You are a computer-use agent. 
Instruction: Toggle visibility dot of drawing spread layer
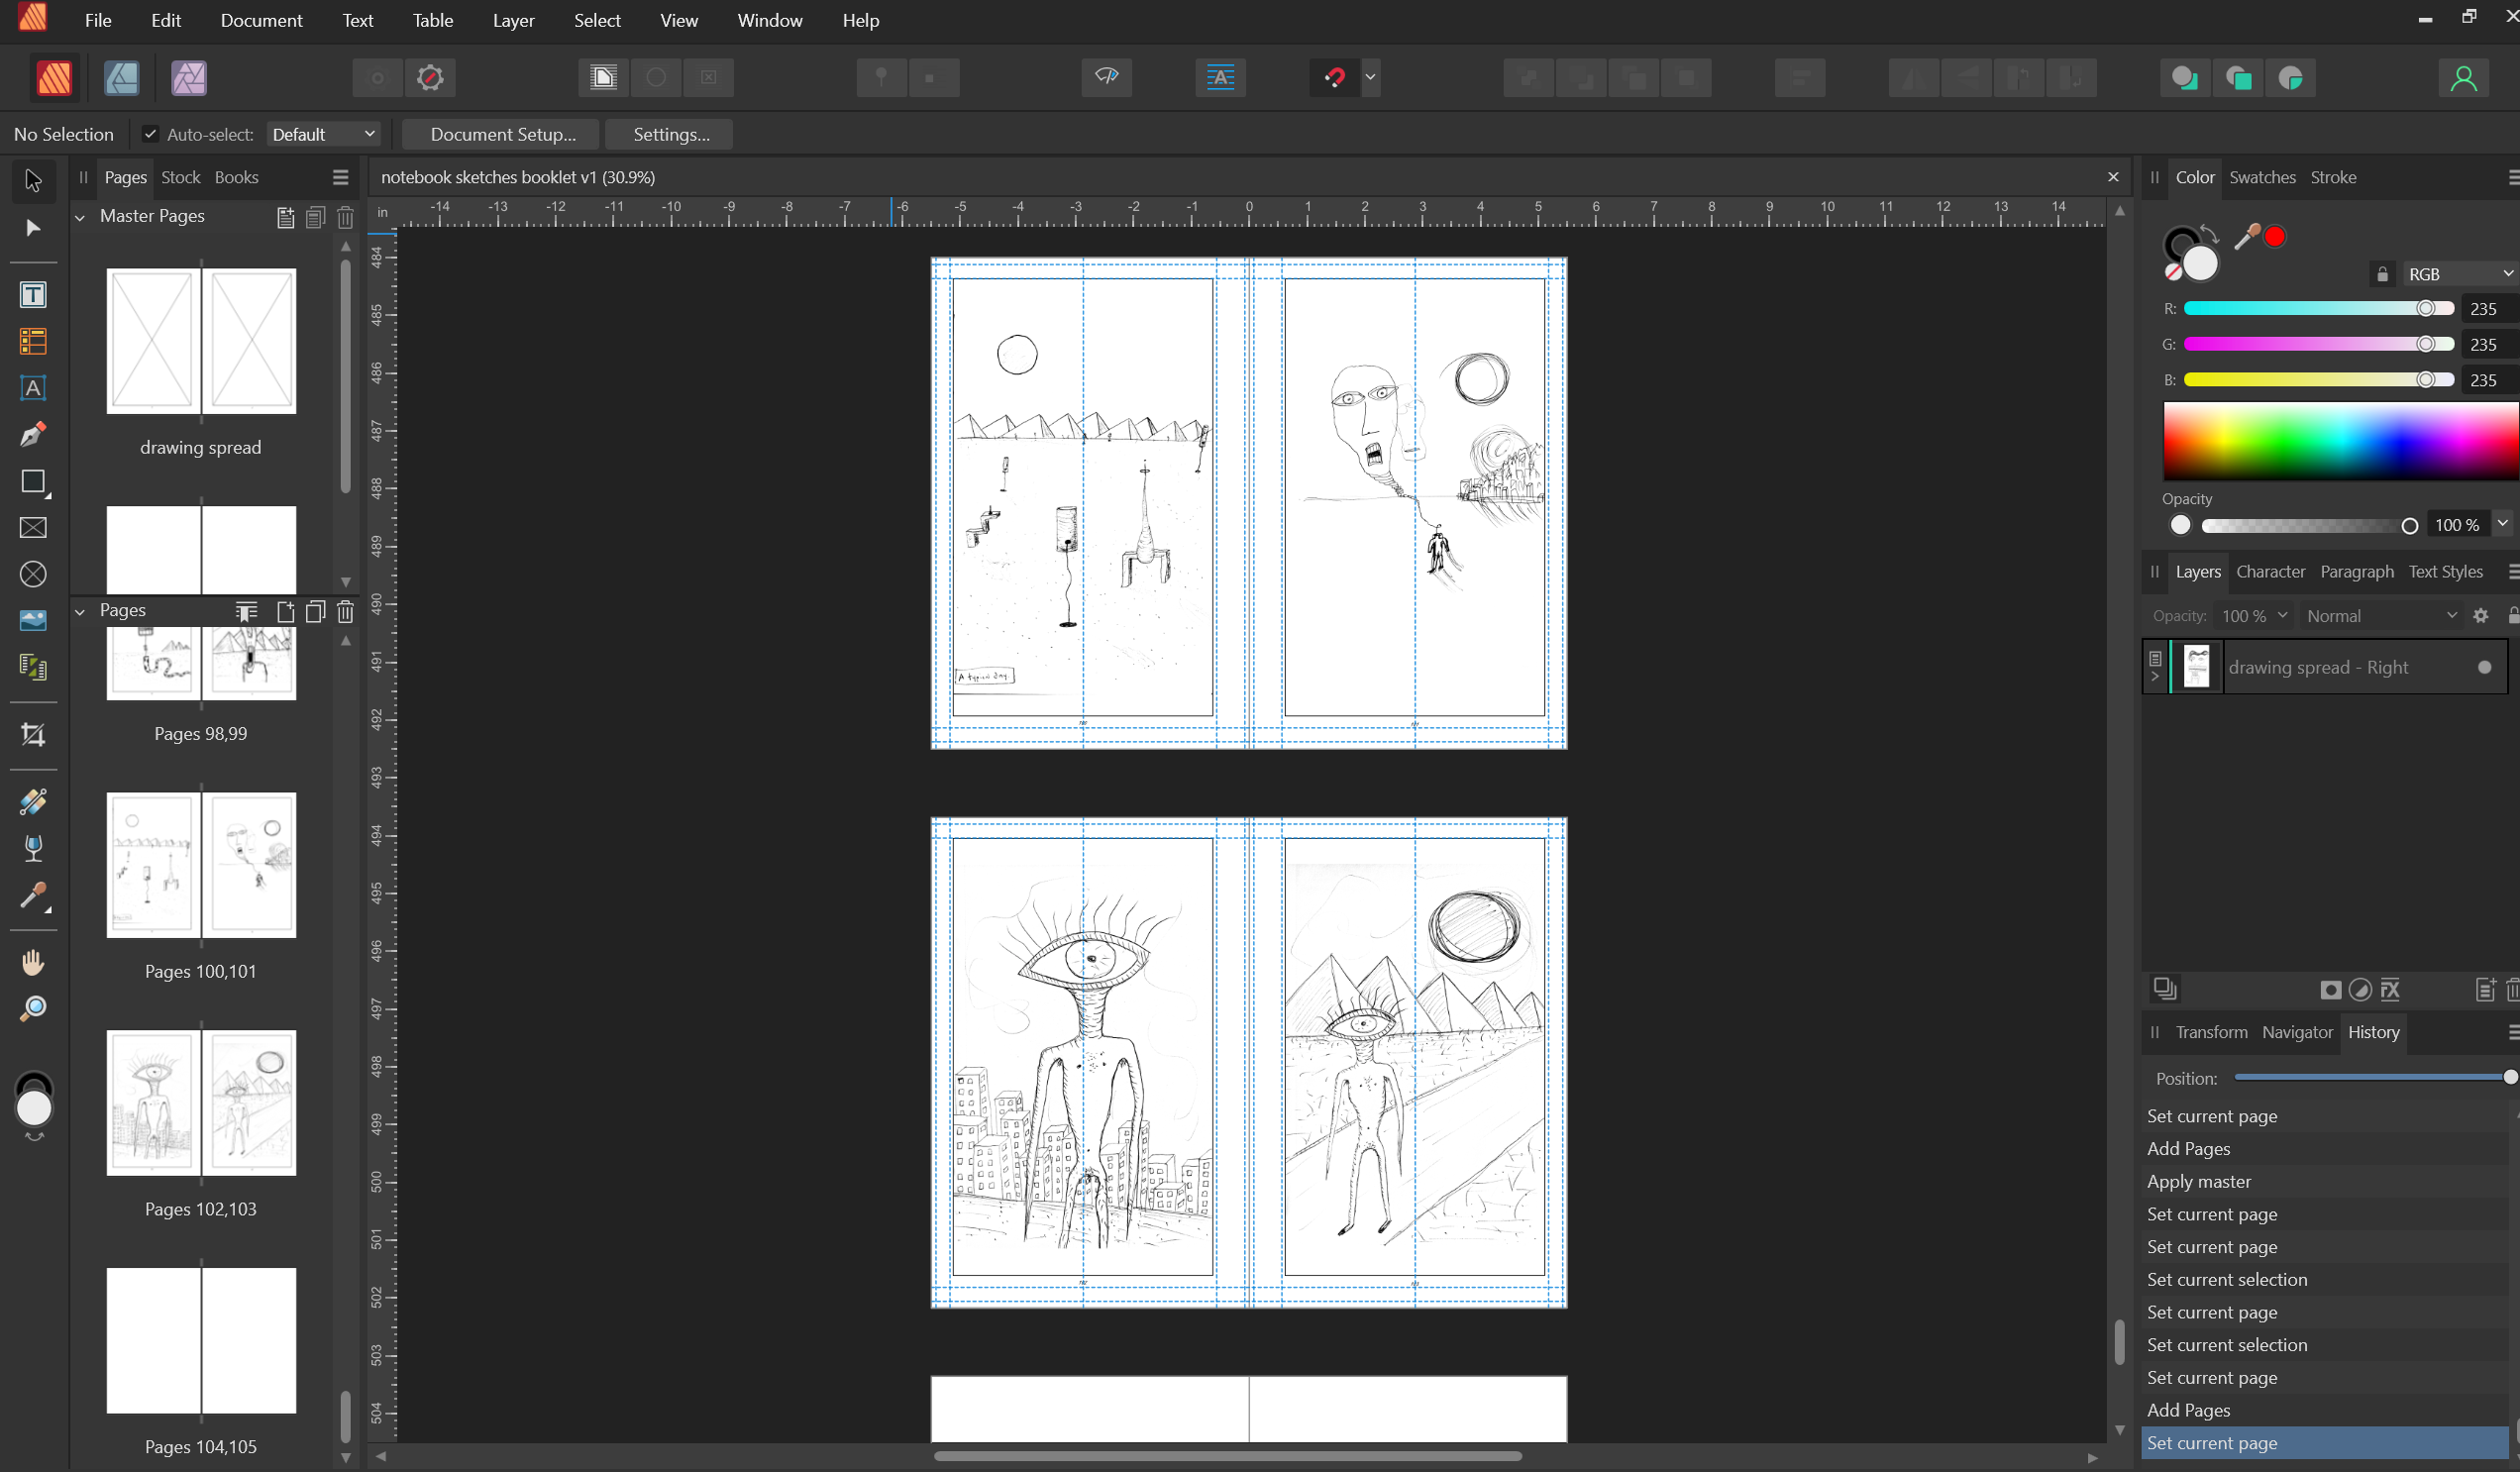click(2484, 667)
